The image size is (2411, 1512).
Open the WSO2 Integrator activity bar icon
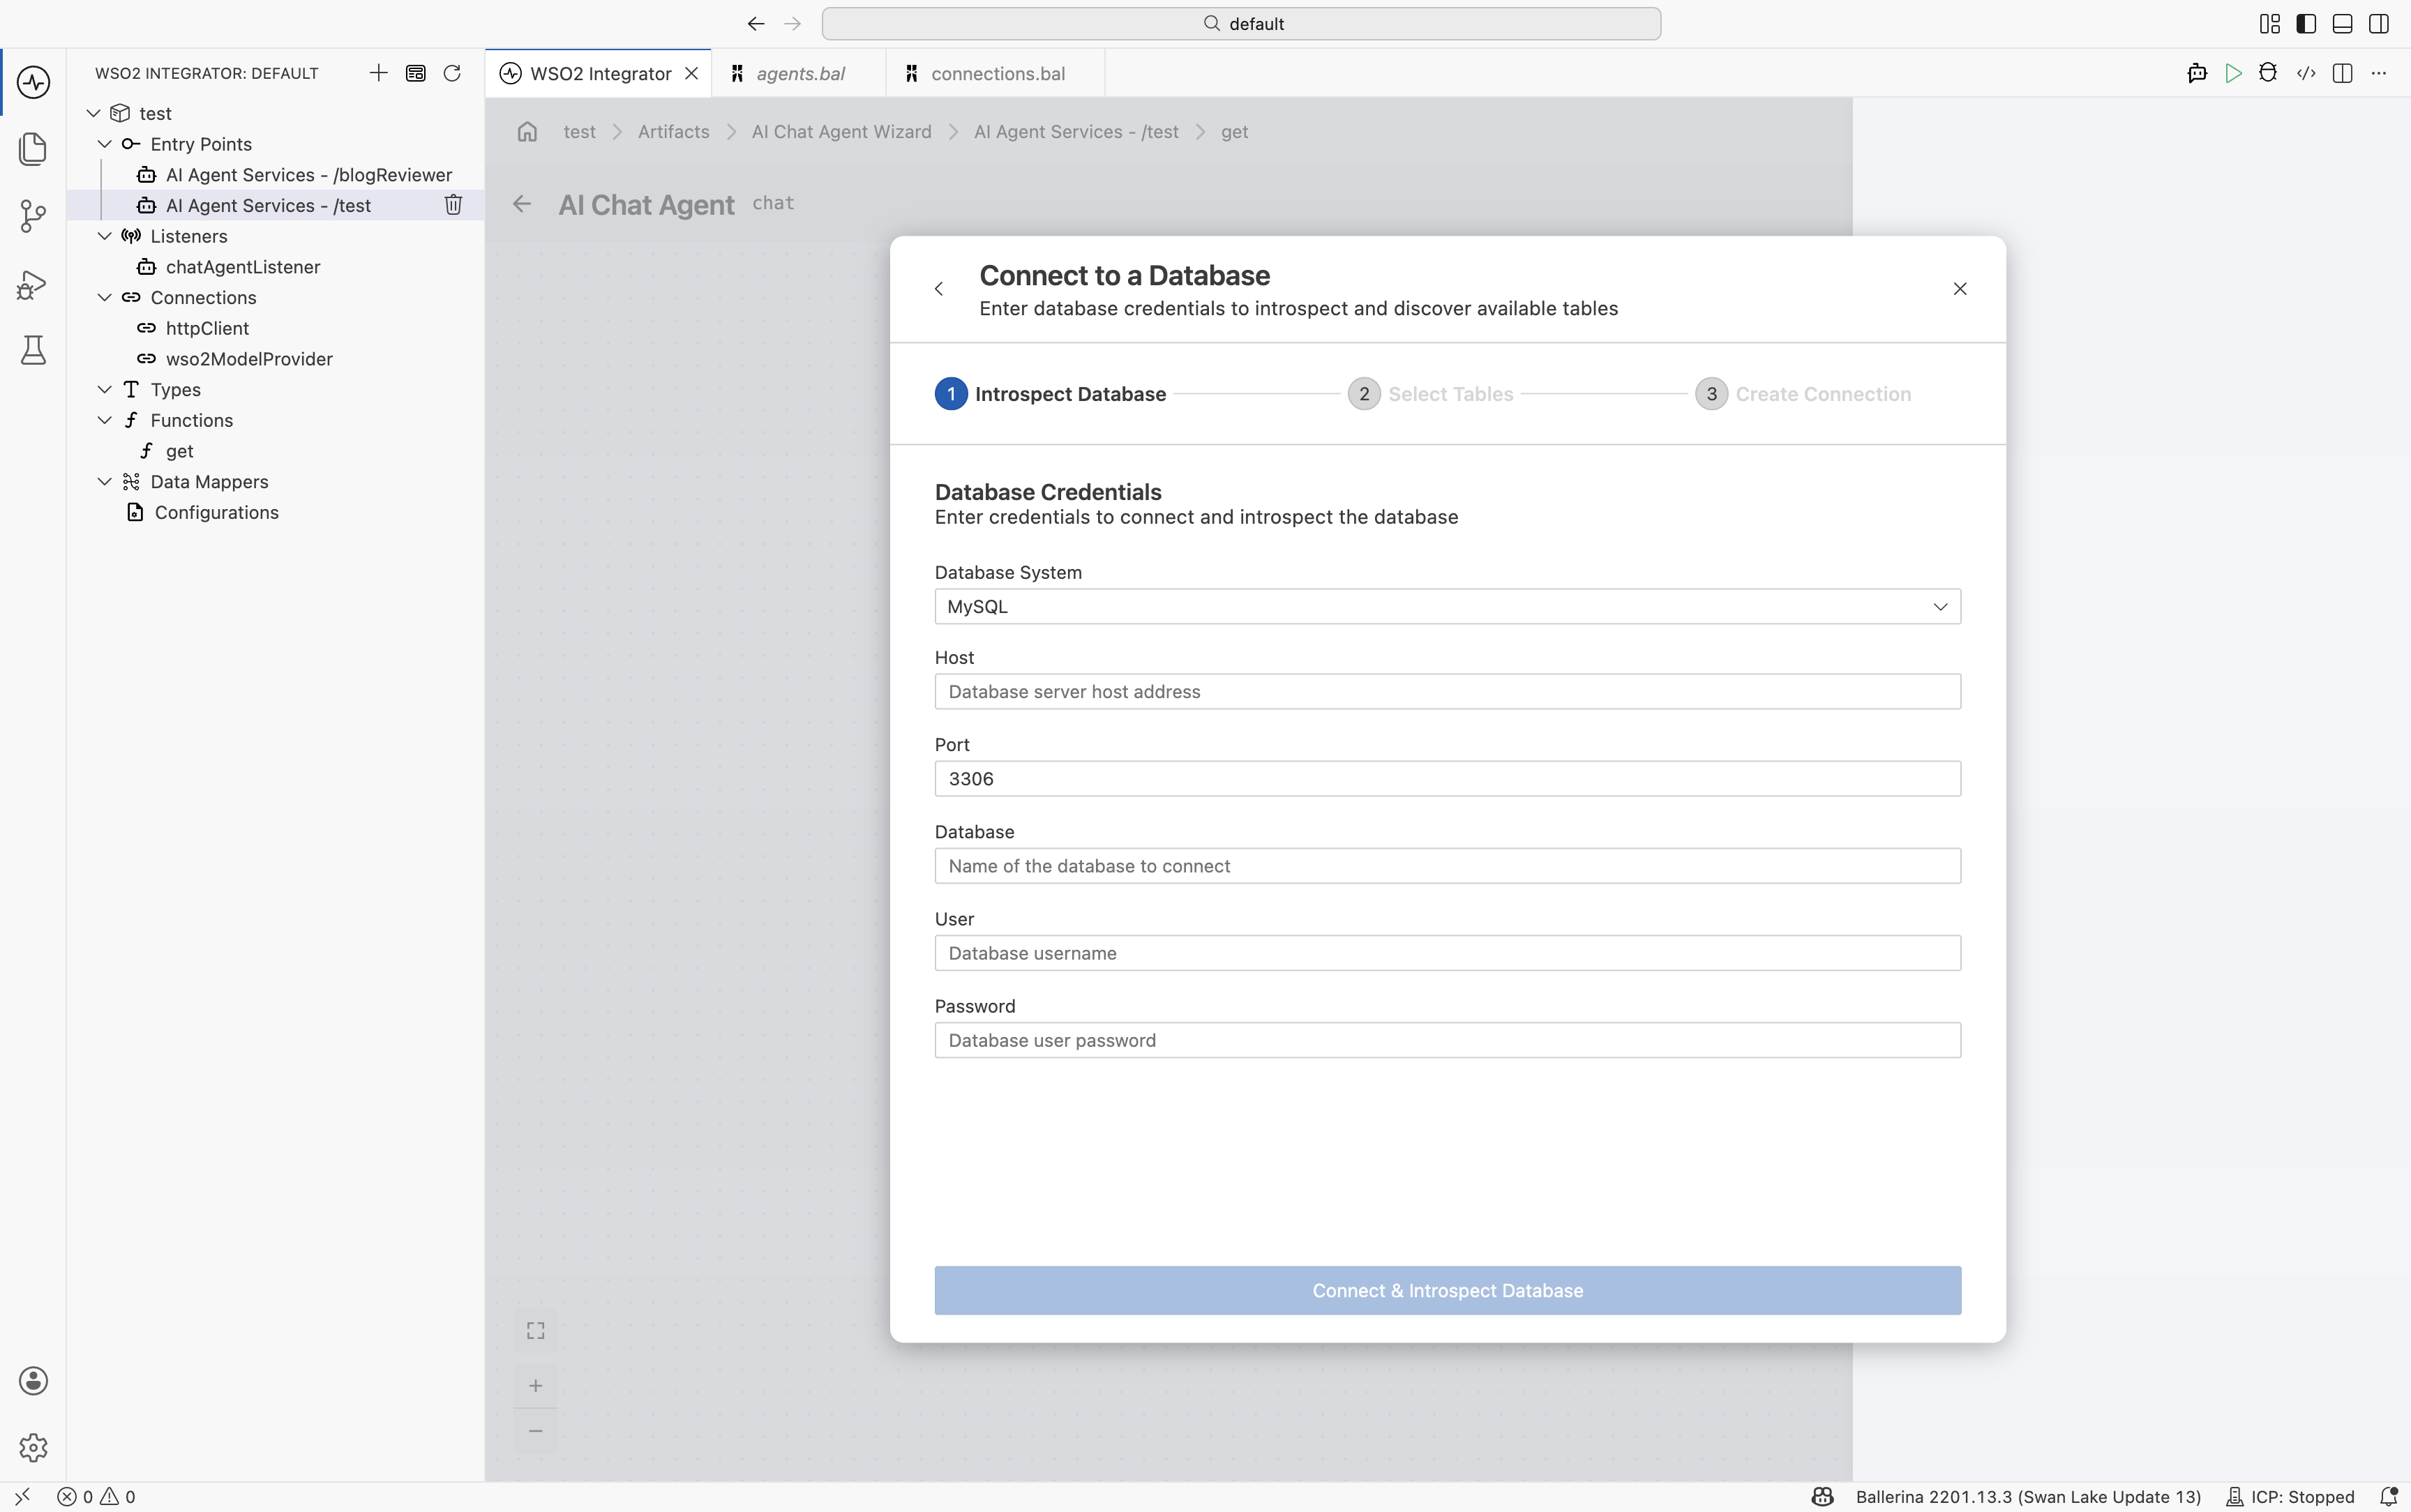(33, 82)
